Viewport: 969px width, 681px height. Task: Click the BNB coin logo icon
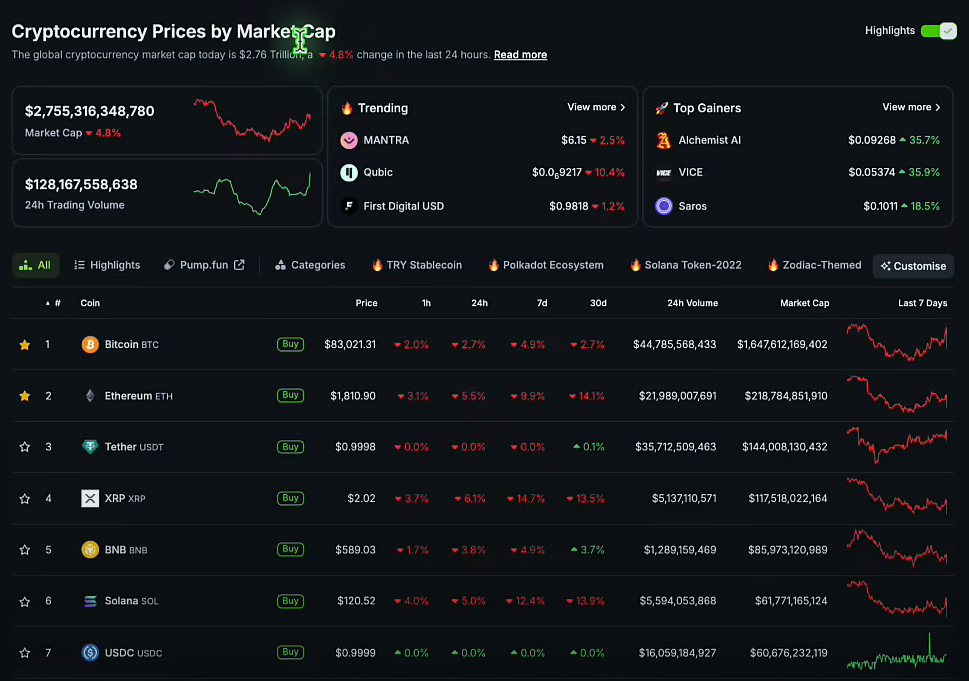coord(90,550)
